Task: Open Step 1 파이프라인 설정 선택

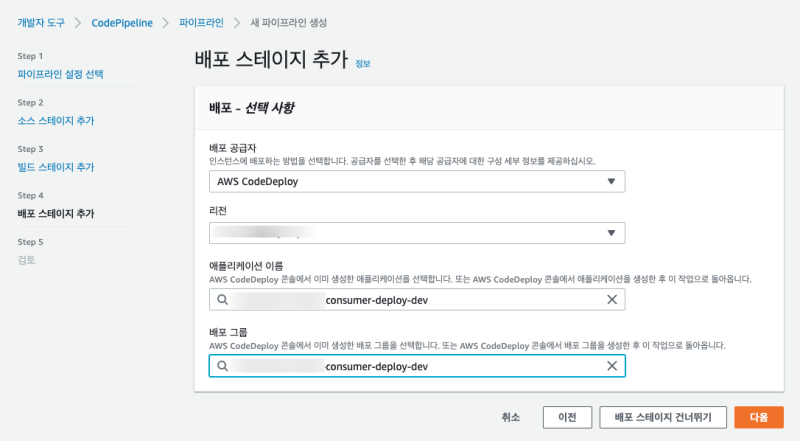Action: [x=60, y=74]
